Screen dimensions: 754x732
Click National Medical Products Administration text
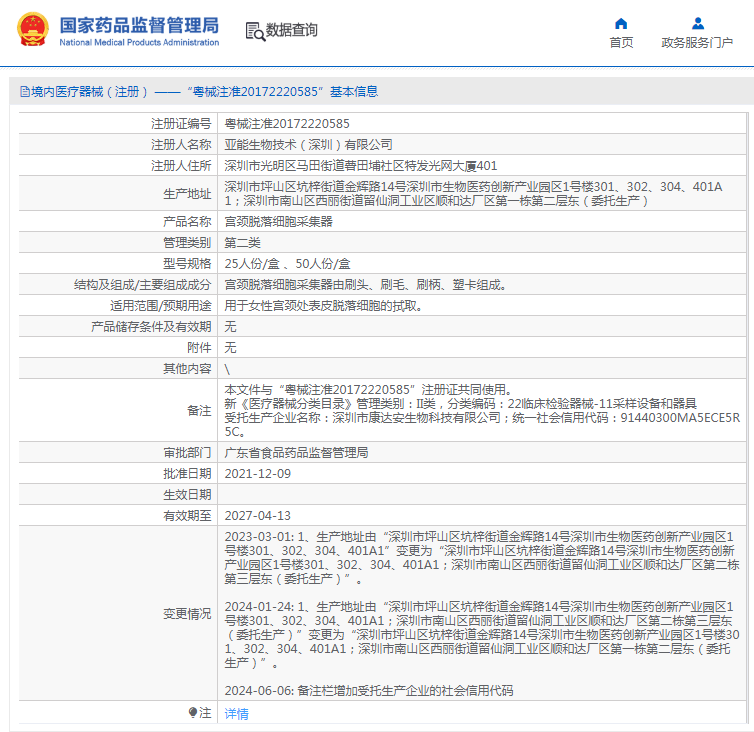tap(139, 42)
